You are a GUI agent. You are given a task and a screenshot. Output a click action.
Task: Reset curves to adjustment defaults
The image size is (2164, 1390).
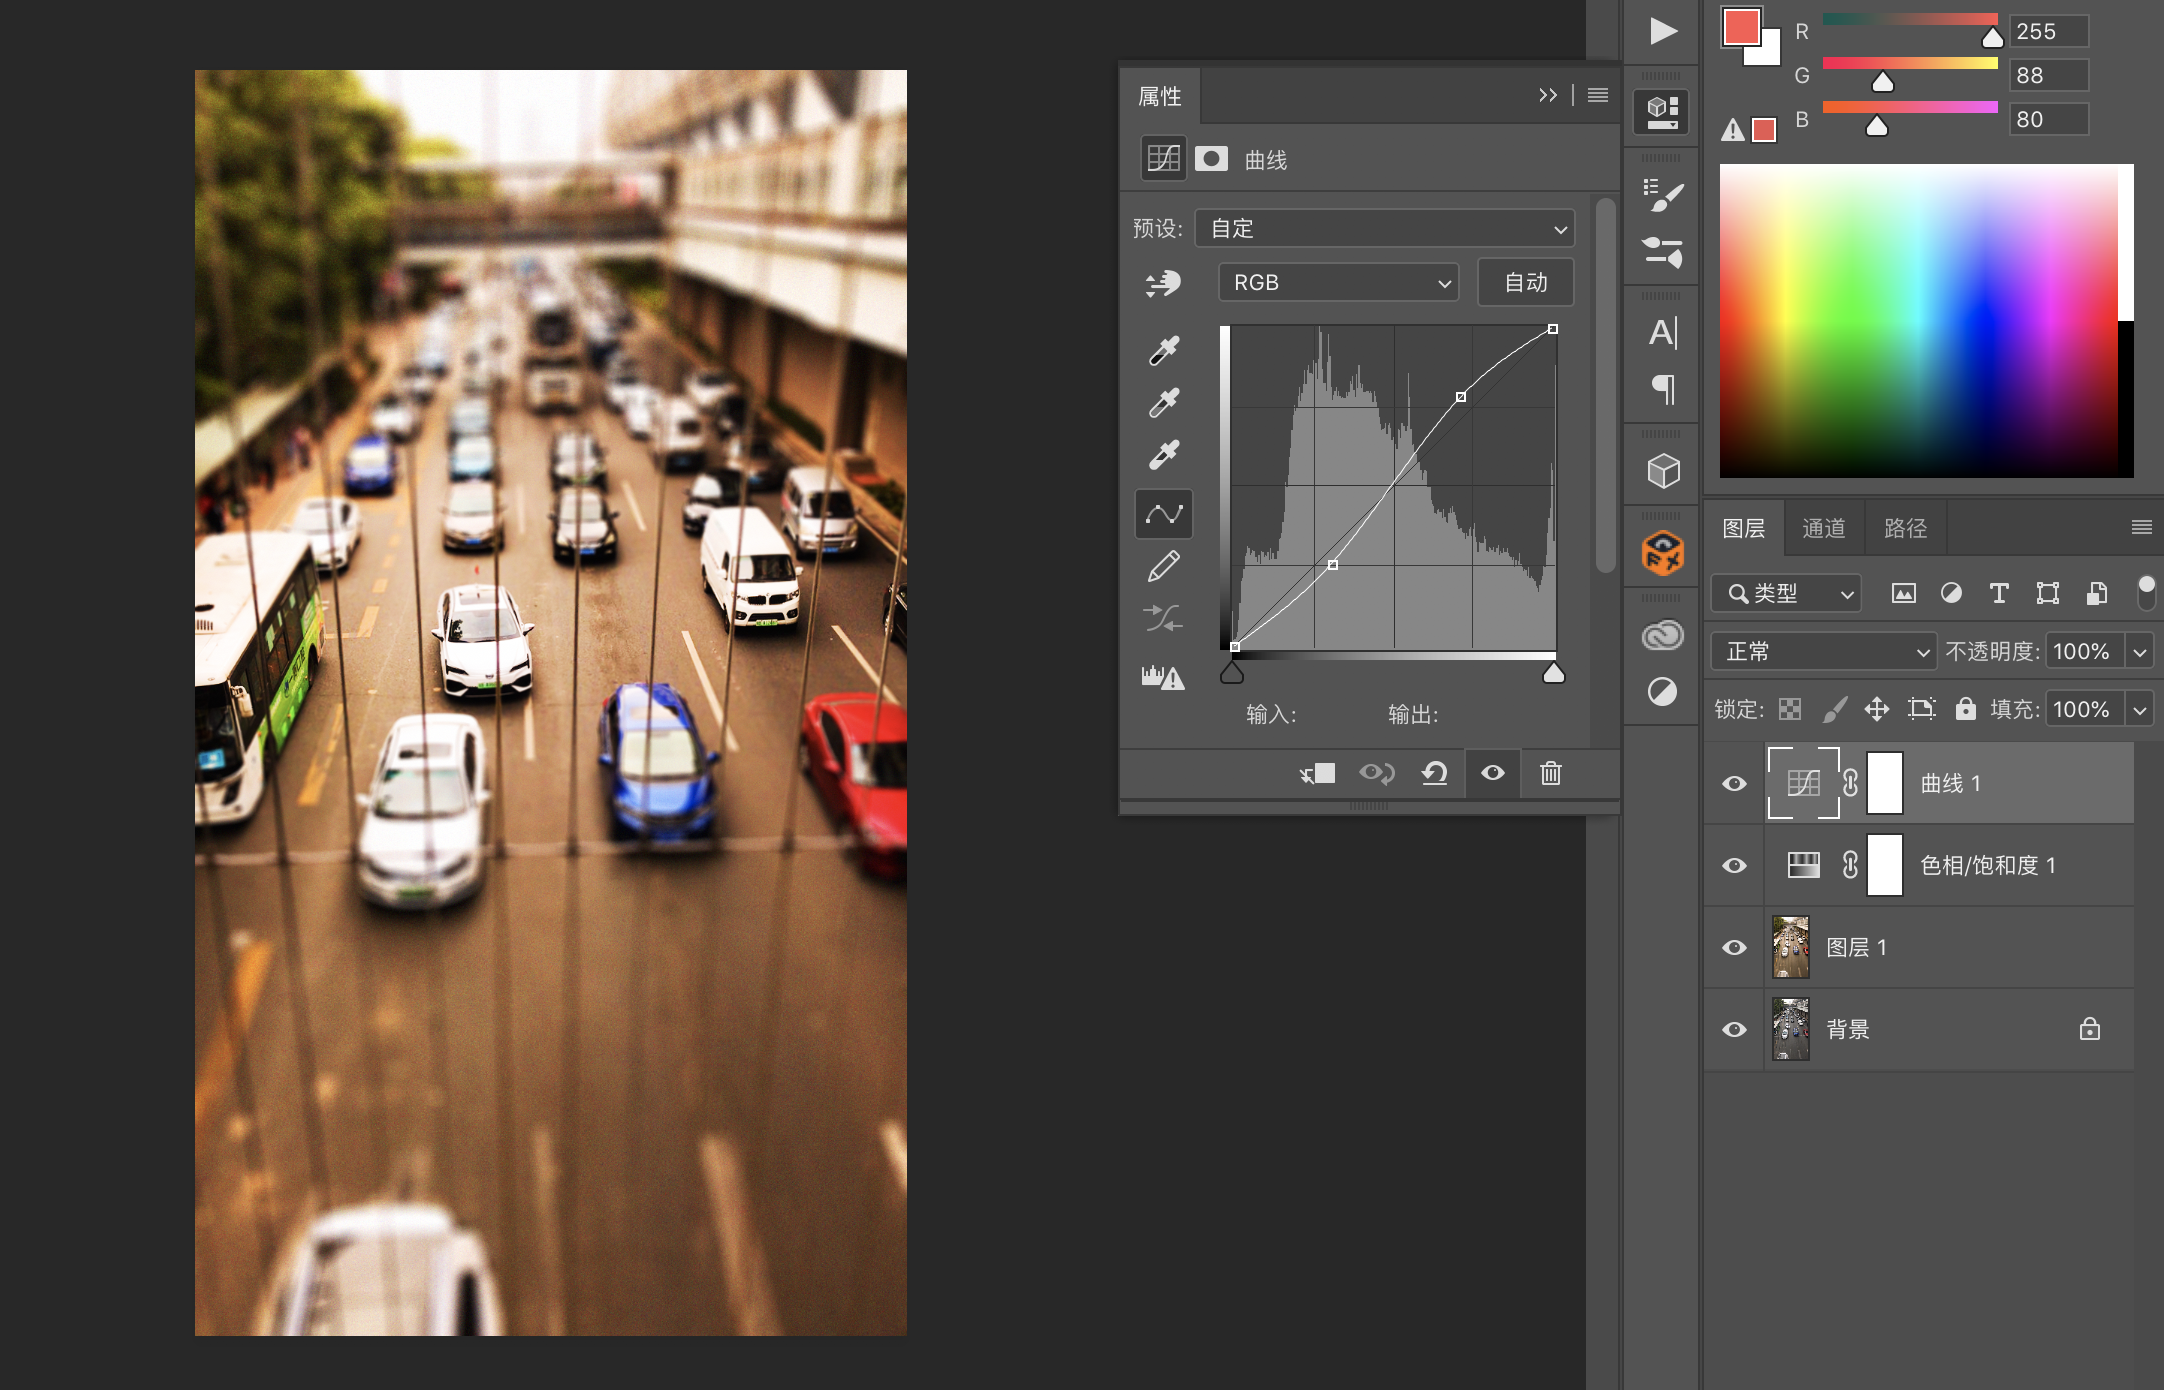[1435, 773]
